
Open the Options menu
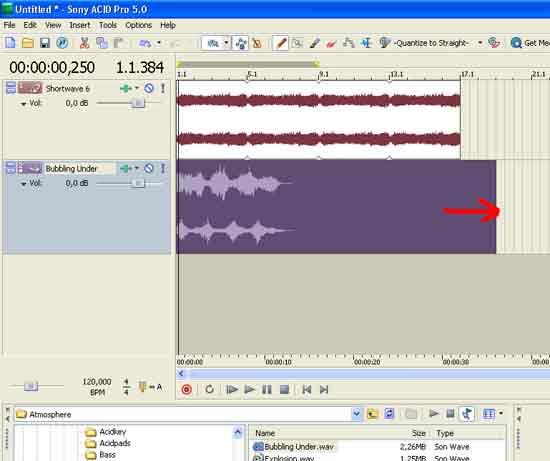139,25
